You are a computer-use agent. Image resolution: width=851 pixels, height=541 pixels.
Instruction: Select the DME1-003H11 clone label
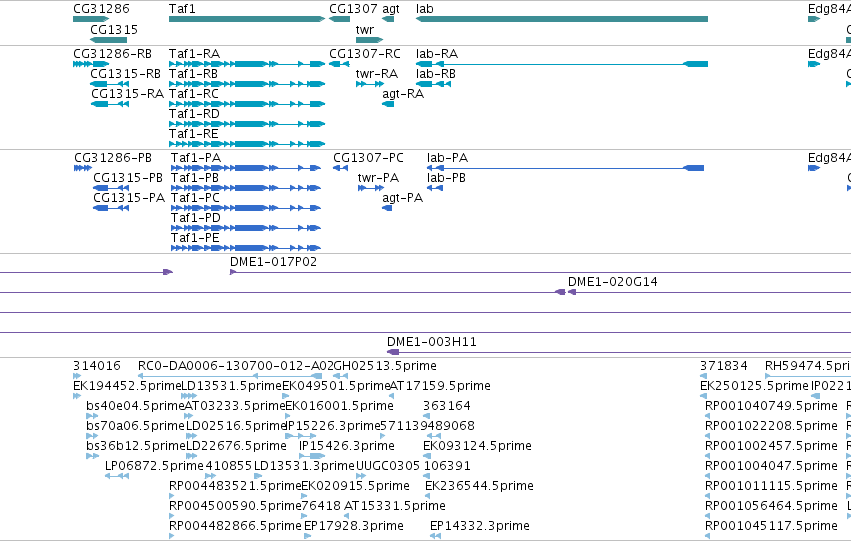pos(432,342)
